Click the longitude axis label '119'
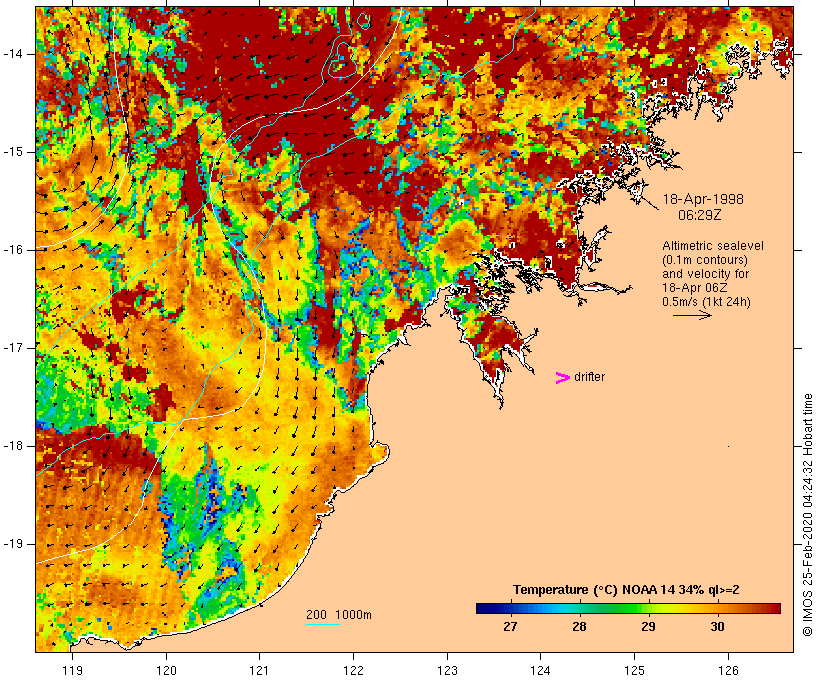The height and width of the screenshot is (680, 820). tap(72, 670)
